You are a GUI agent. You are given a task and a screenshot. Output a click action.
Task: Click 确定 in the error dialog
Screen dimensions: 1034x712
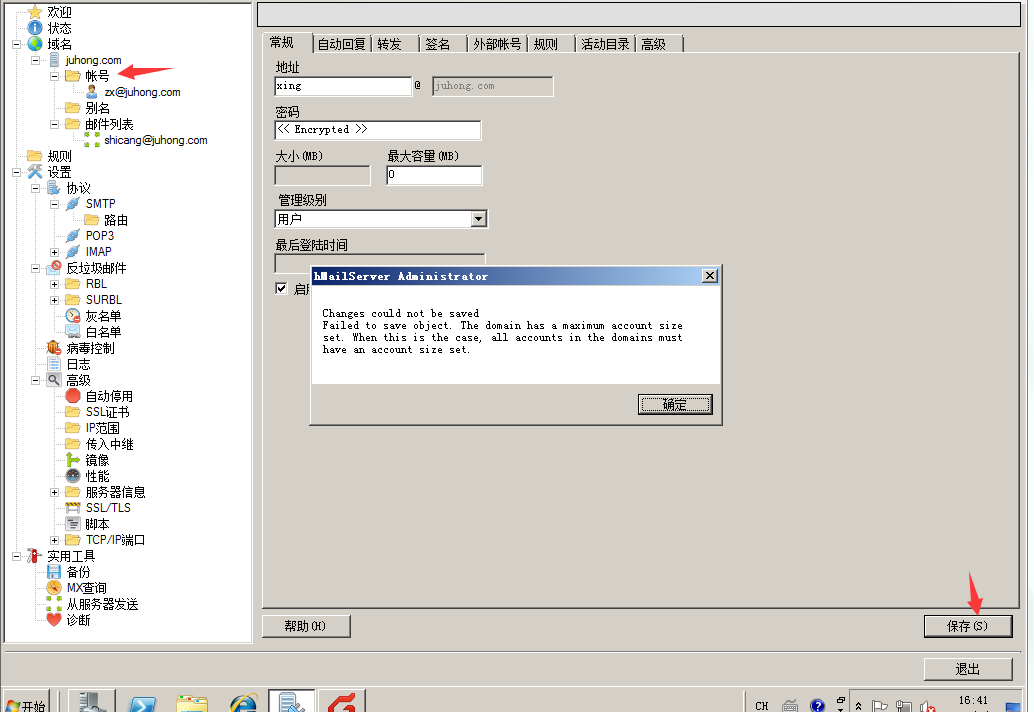pos(675,404)
